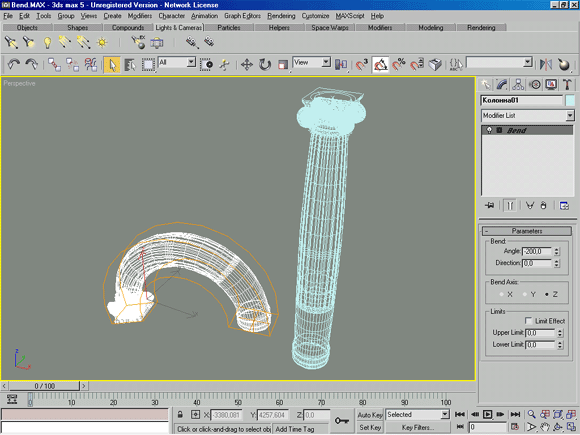Viewport: 580px width, 435px height.
Task: Open the Material Editor sphere icon
Action: coord(564,65)
